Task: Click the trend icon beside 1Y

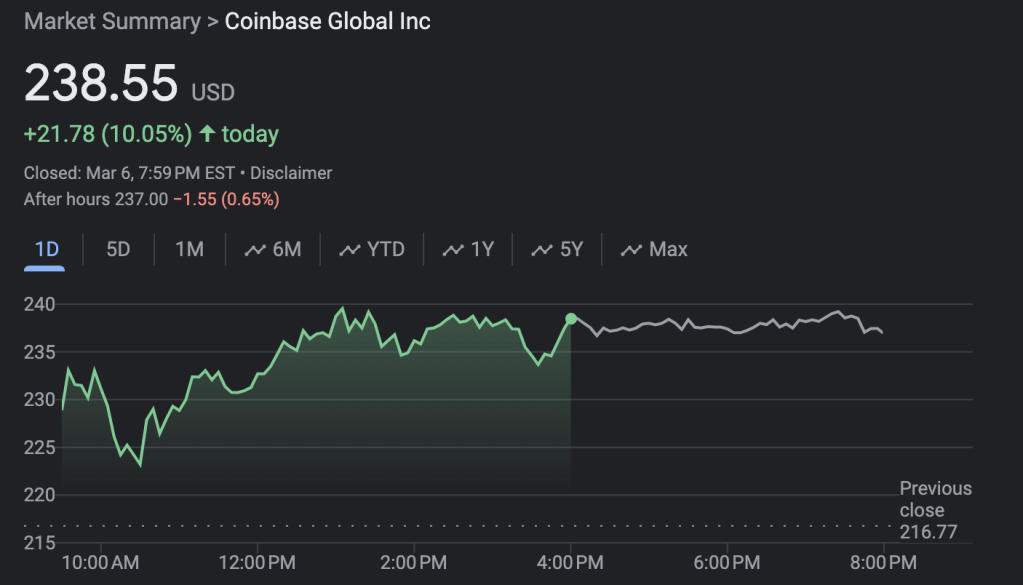Action: 453,250
